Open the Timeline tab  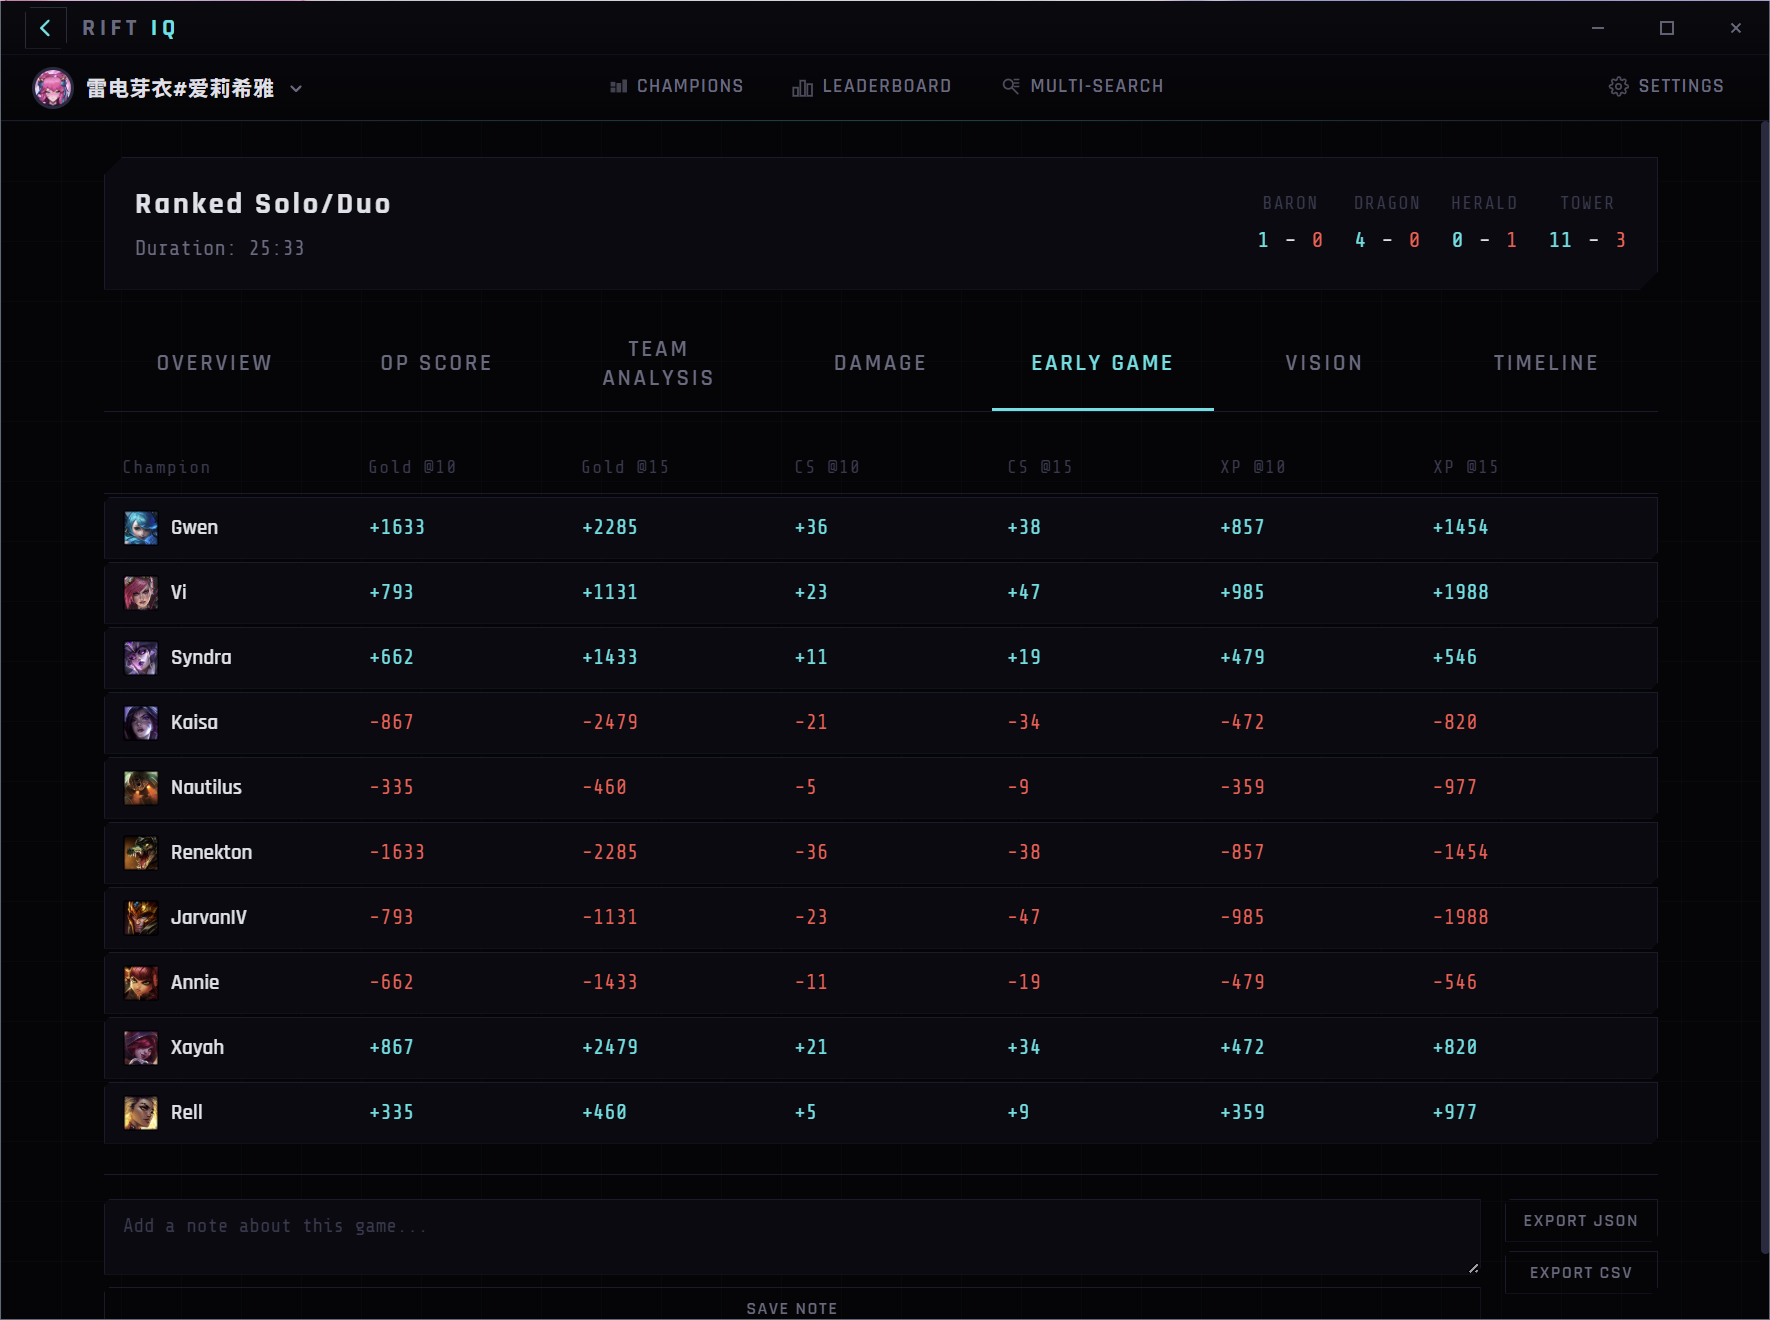[1545, 363]
